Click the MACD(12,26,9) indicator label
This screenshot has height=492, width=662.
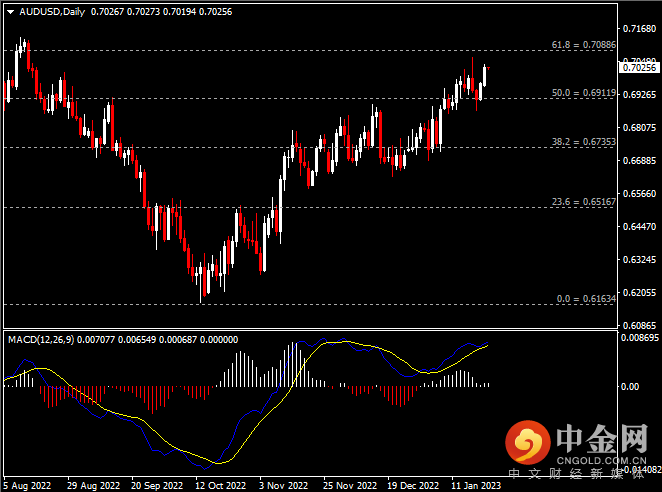(41, 340)
